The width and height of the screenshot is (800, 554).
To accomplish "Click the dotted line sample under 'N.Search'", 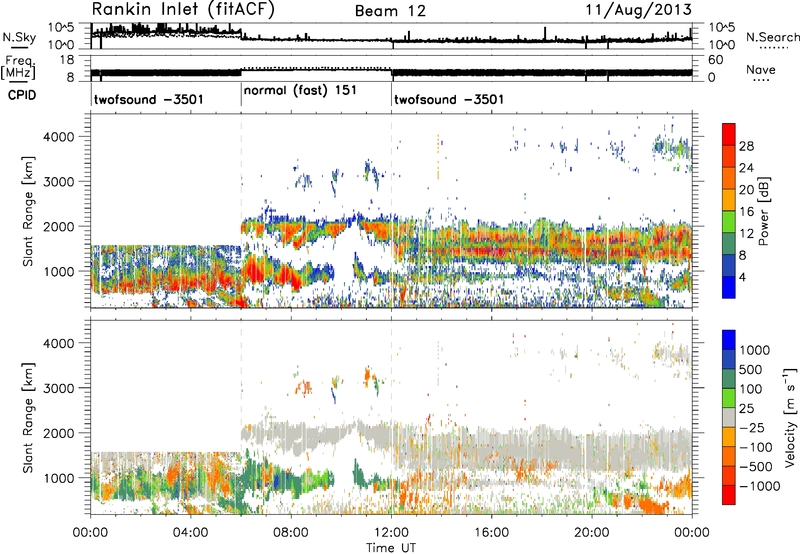I will tap(774, 48).
